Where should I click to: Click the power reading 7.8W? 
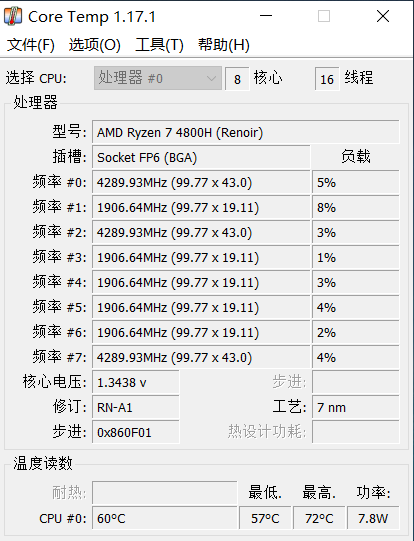pyautogui.click(x=373, y=518)
